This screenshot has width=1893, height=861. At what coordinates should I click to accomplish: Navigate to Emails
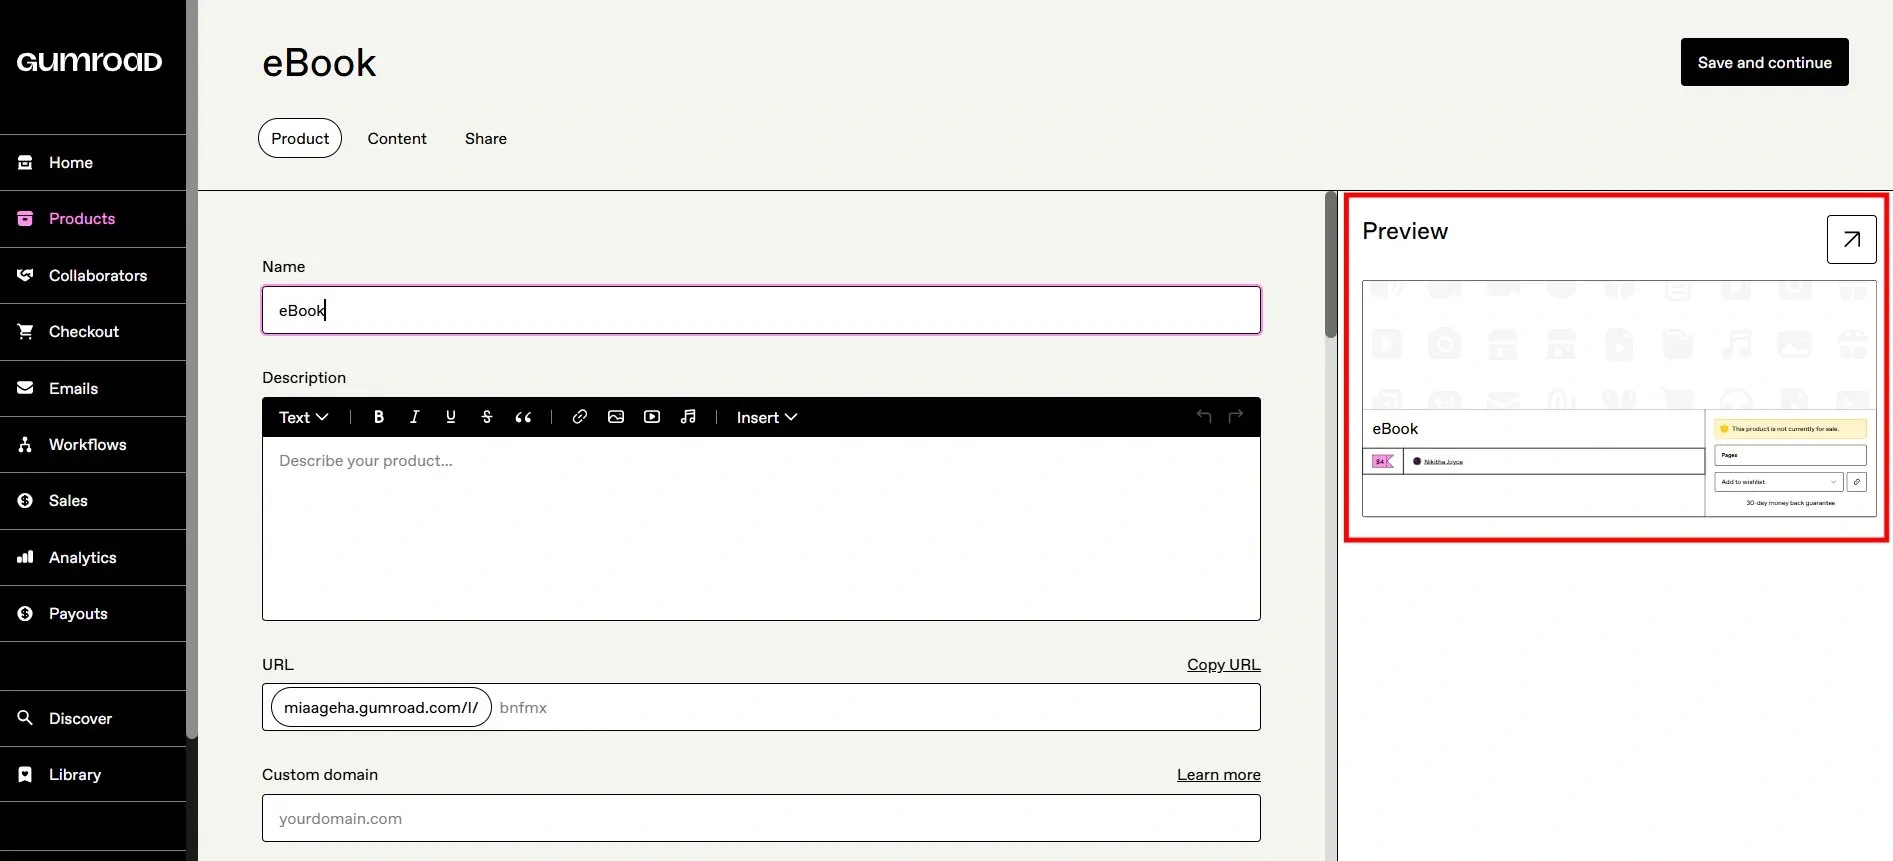pyautogui.click(x=93, y=388)
